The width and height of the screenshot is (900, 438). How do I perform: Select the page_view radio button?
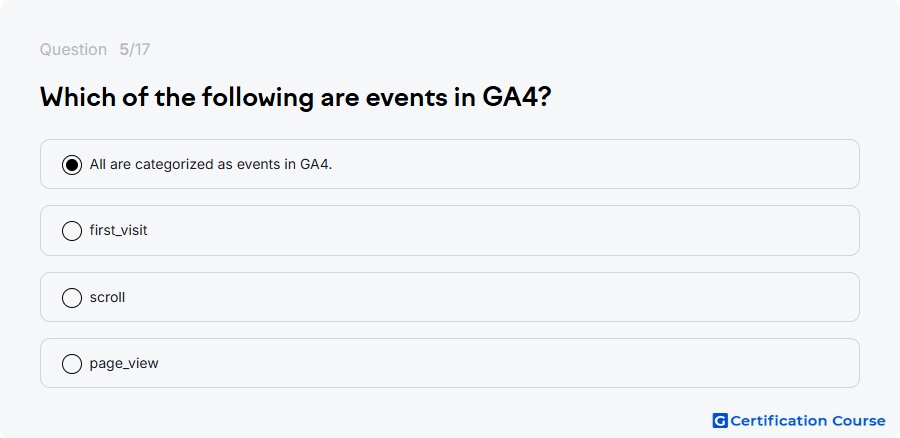coord(72,363)
